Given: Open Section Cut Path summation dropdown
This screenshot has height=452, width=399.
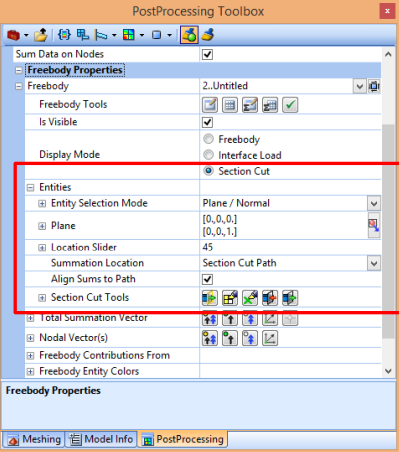Looking at the screenshot, I should click(374, 263).
